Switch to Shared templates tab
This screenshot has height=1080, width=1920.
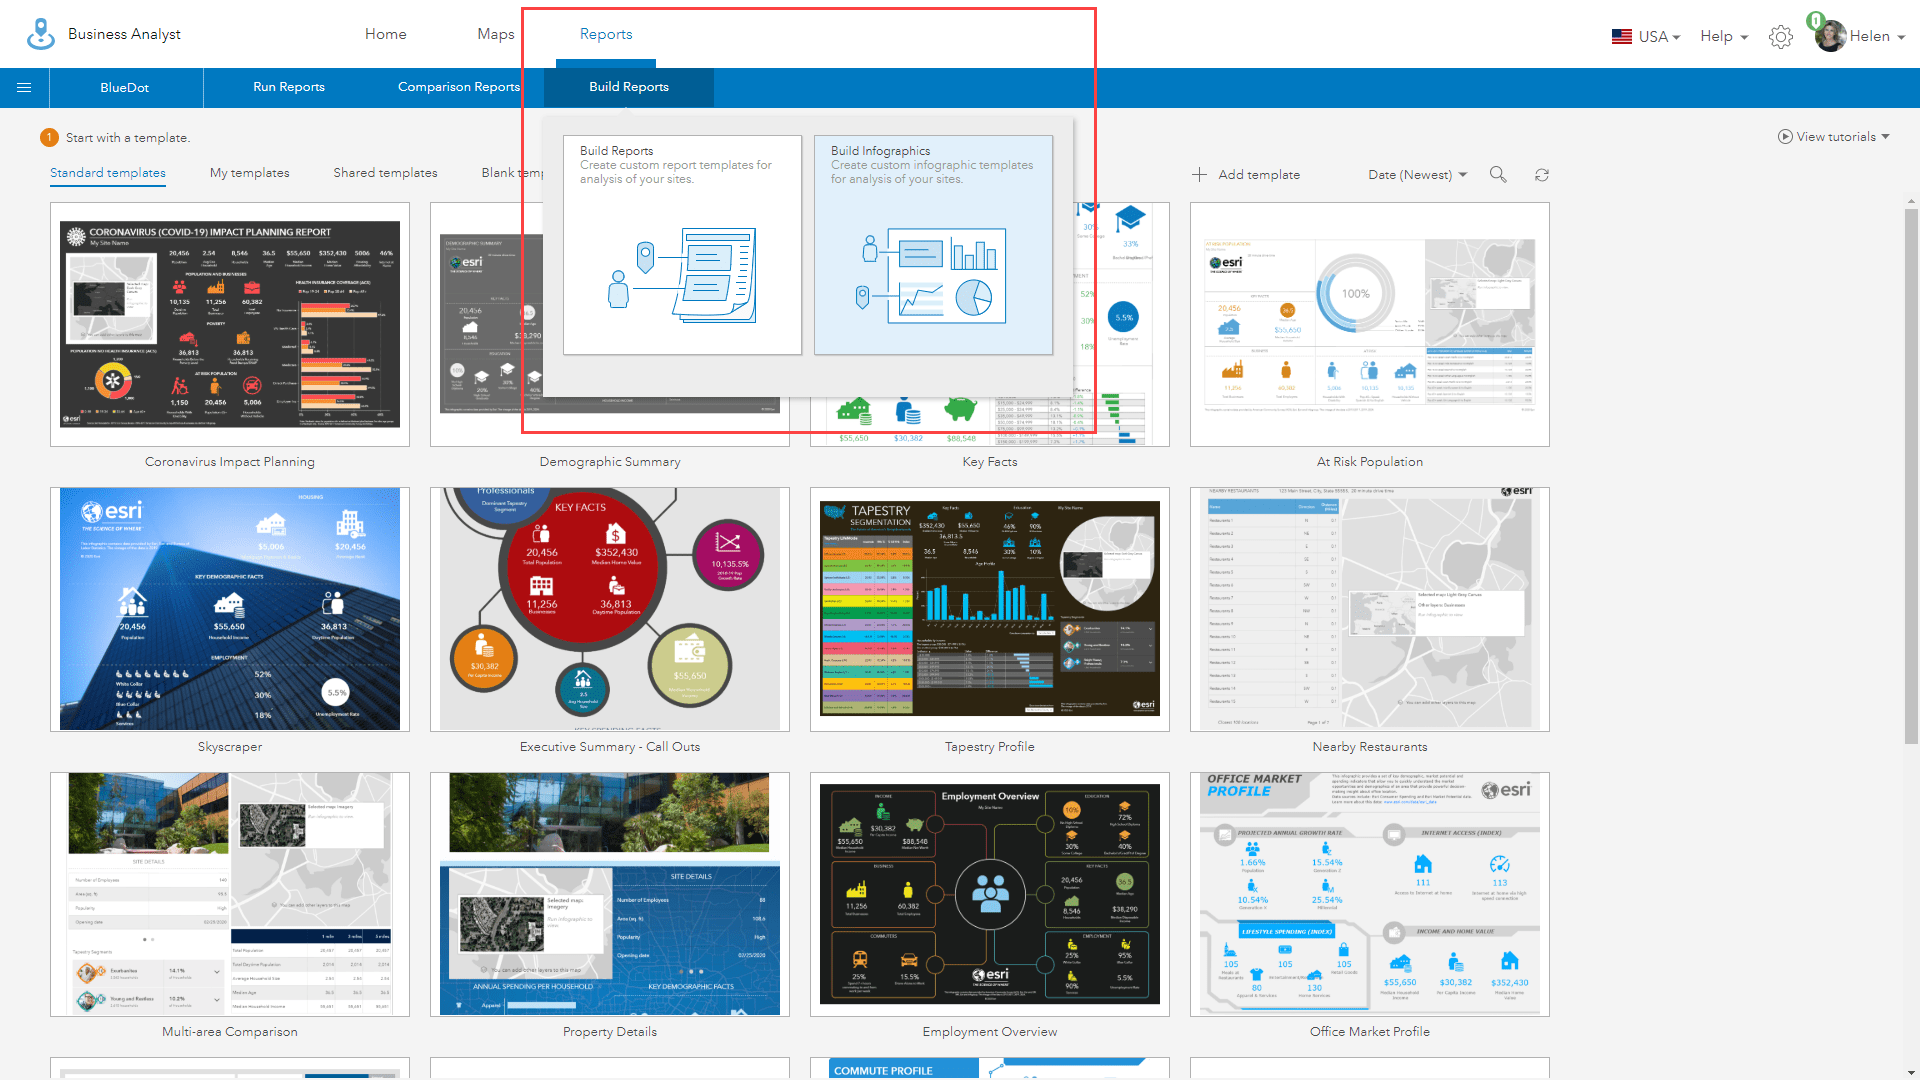click(385, 173)
